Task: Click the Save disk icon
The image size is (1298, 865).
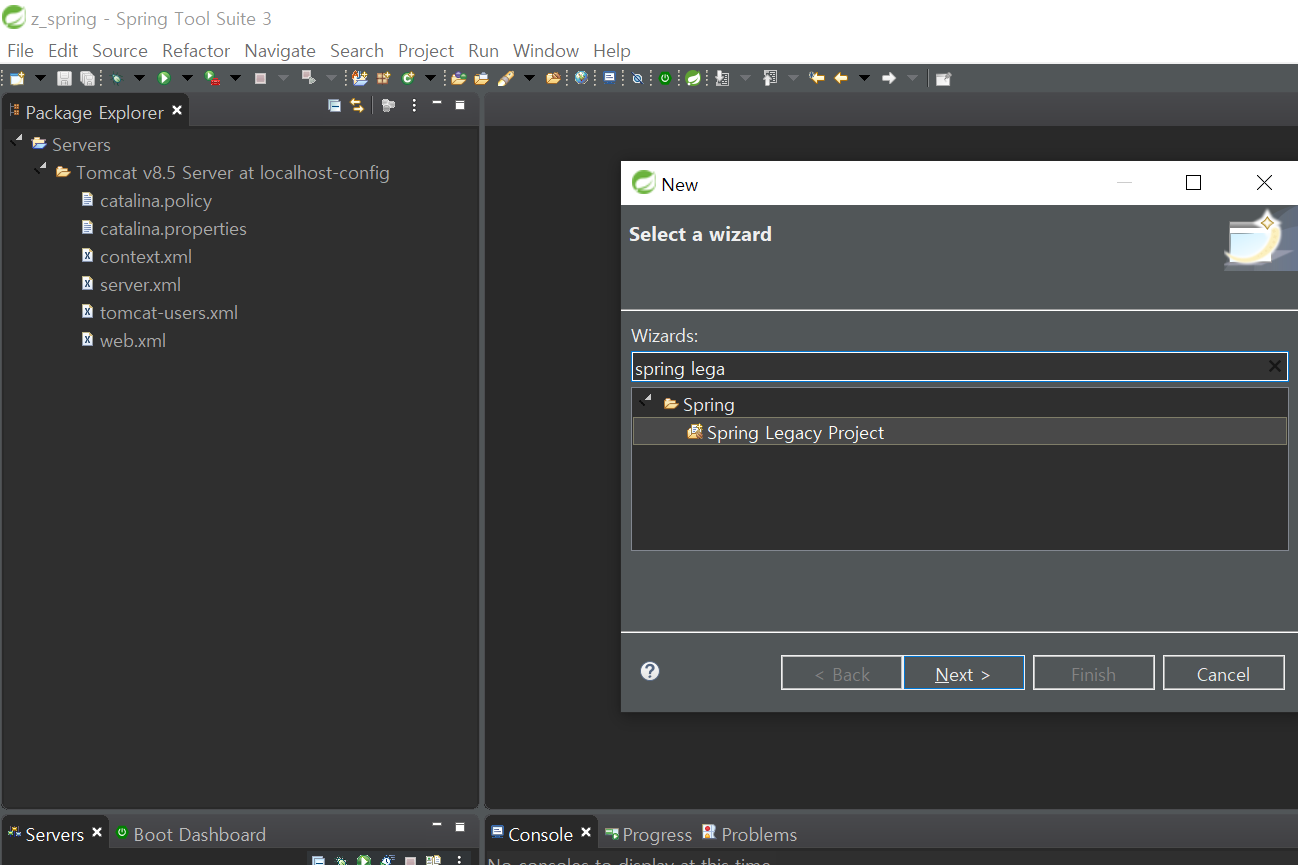Action: tap(64, 78)
